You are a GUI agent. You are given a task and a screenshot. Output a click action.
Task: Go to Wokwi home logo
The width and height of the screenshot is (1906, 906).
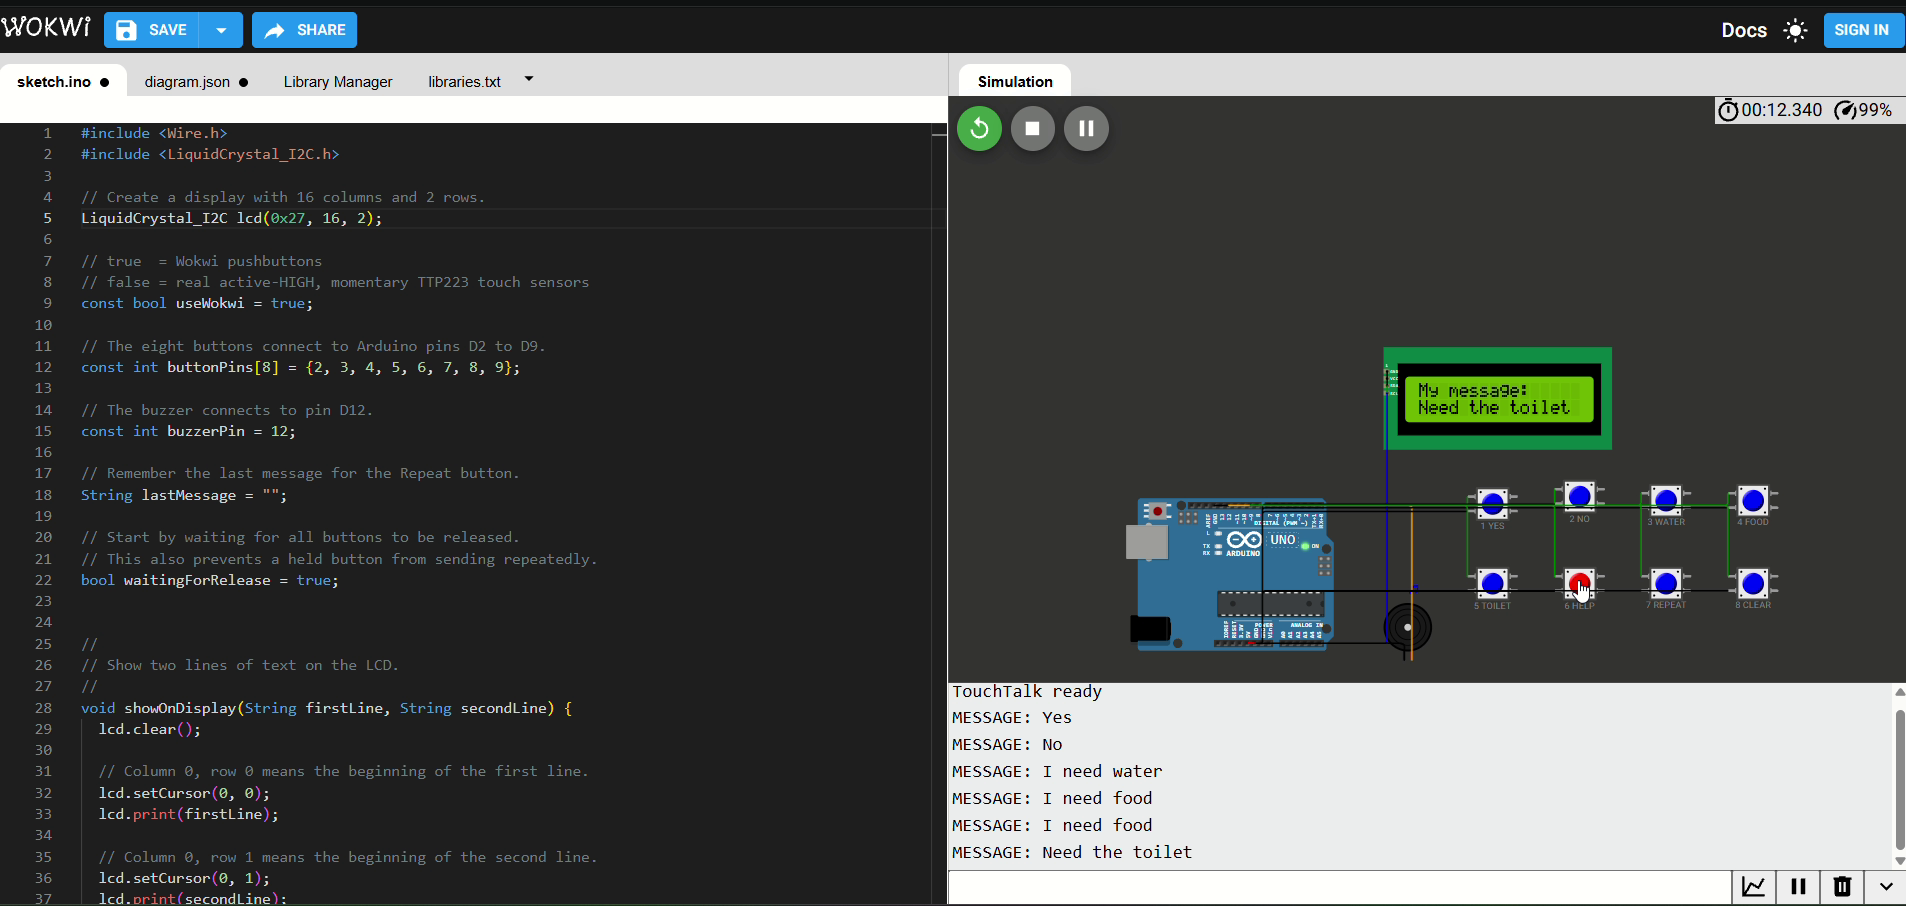(x=46, y=27)
